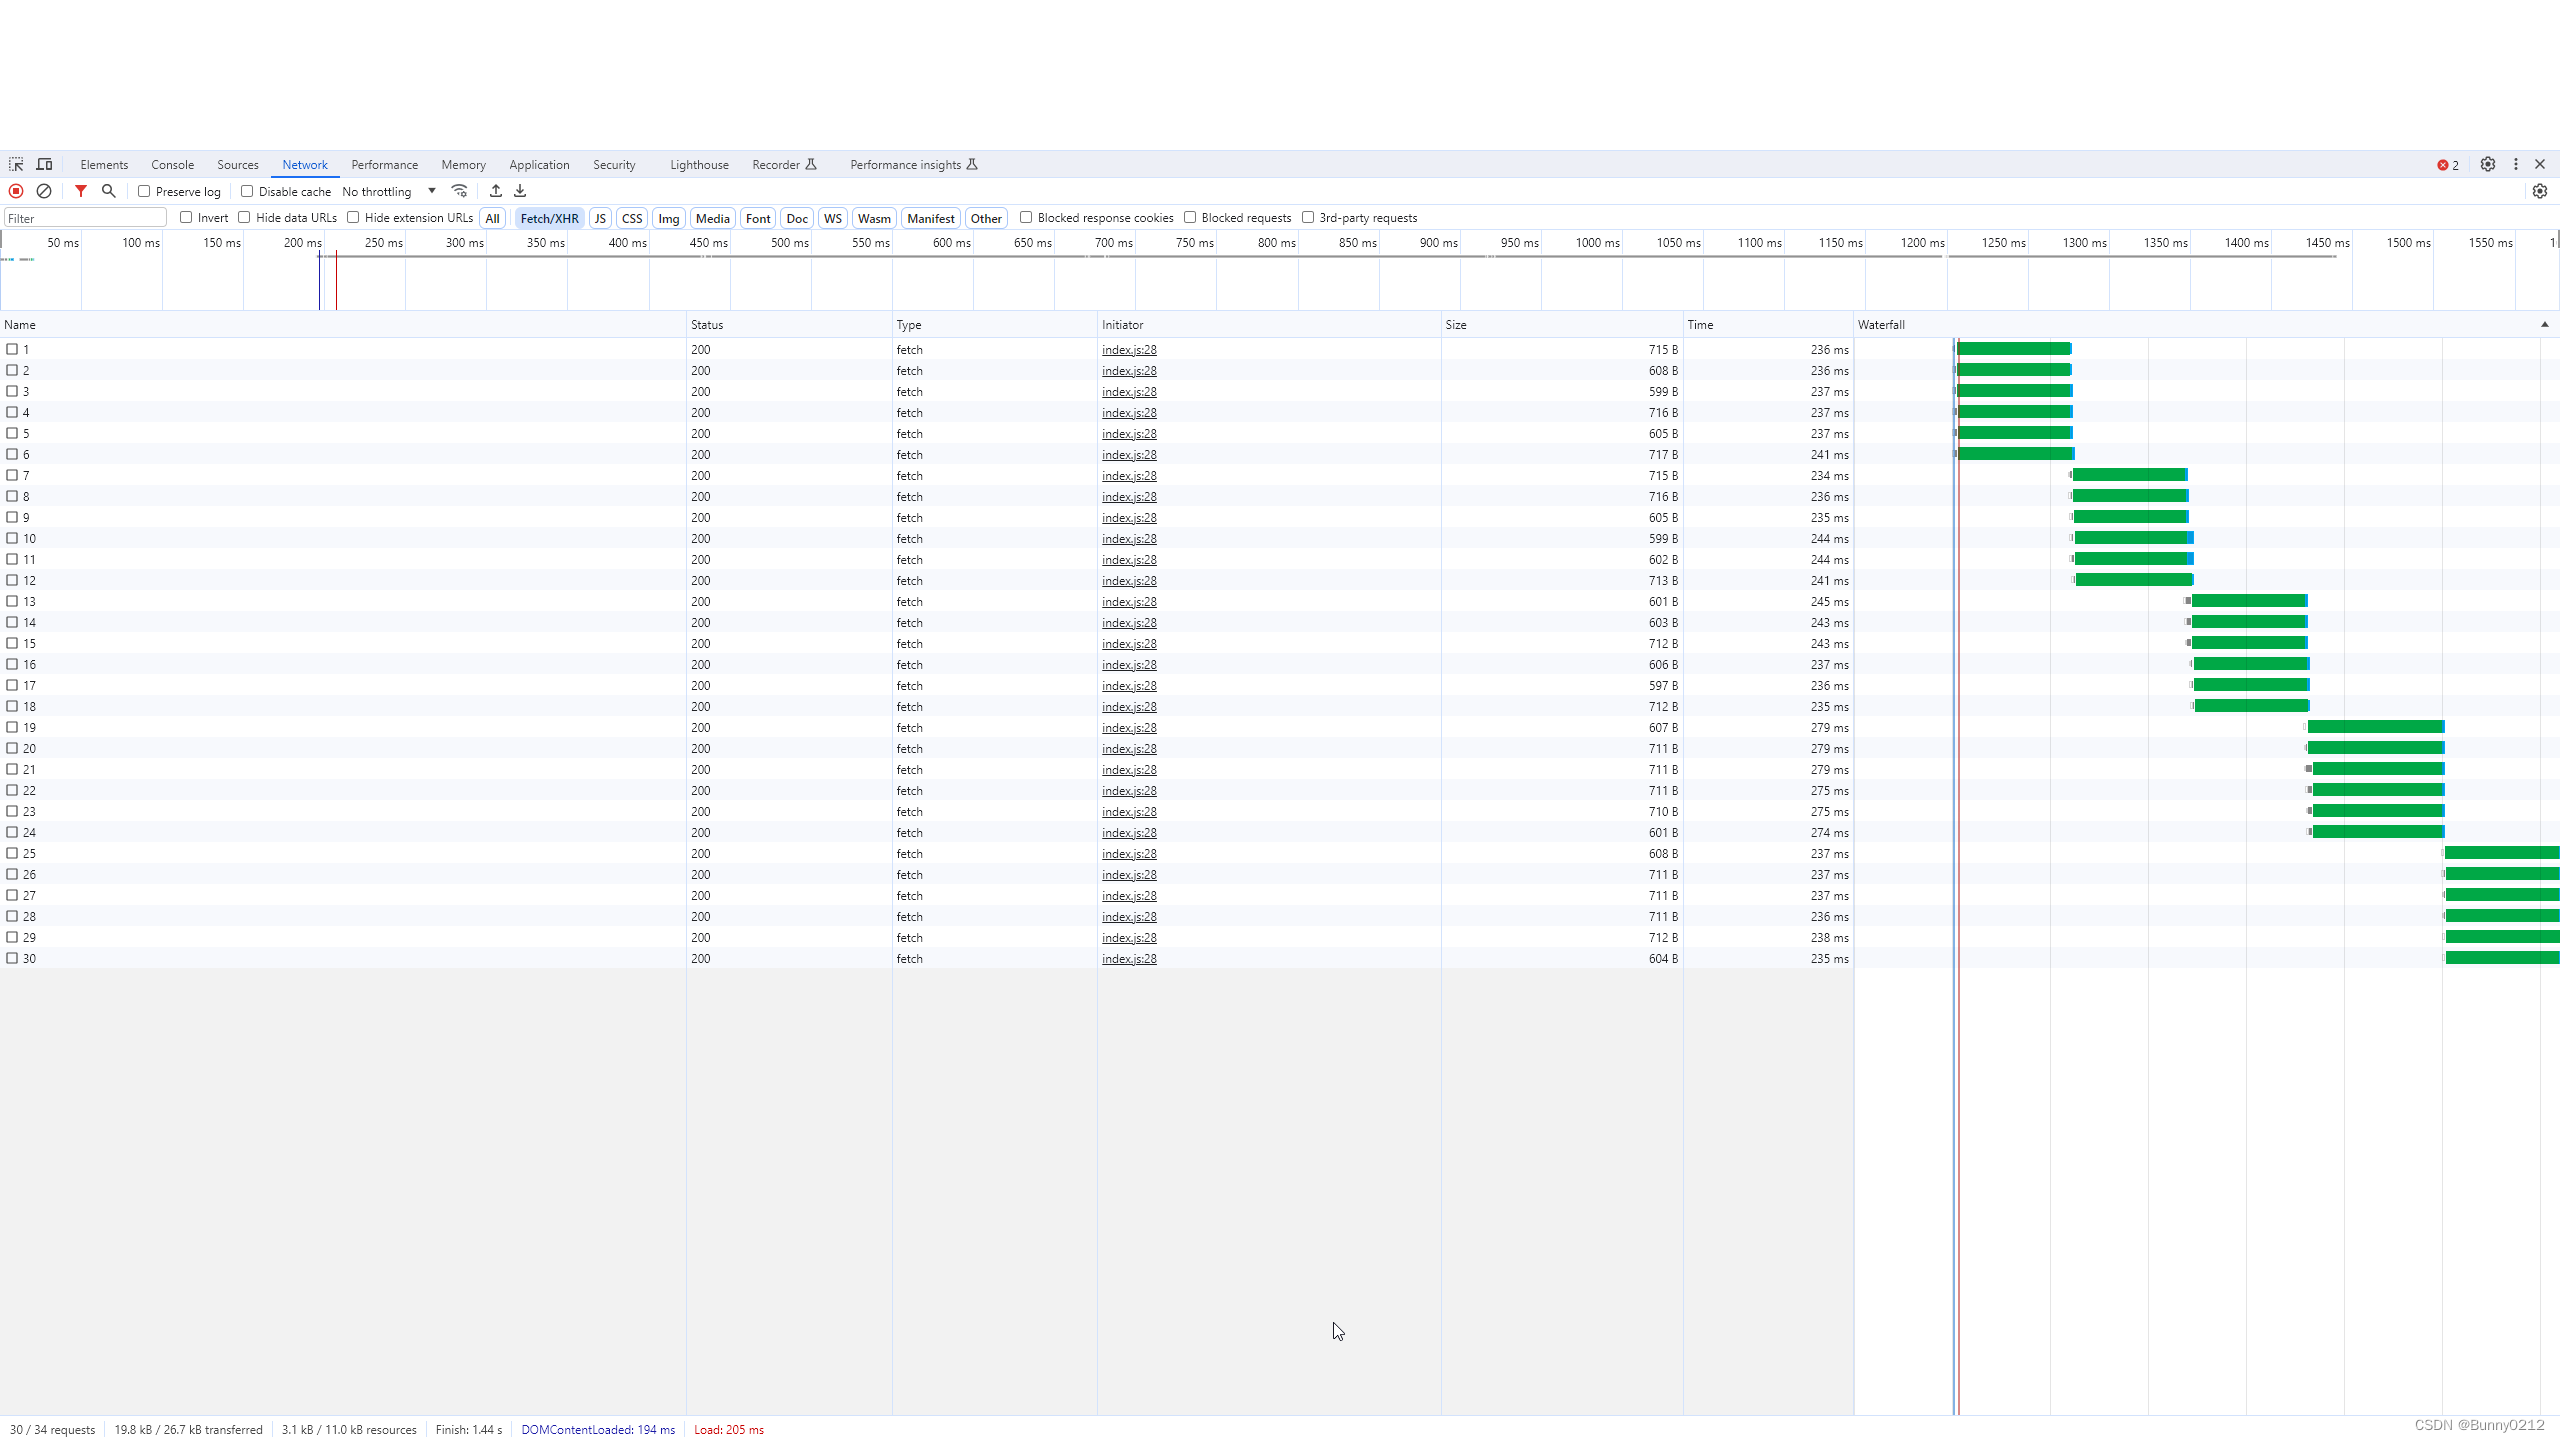Switch to the Performance tab

pos(383,164)
